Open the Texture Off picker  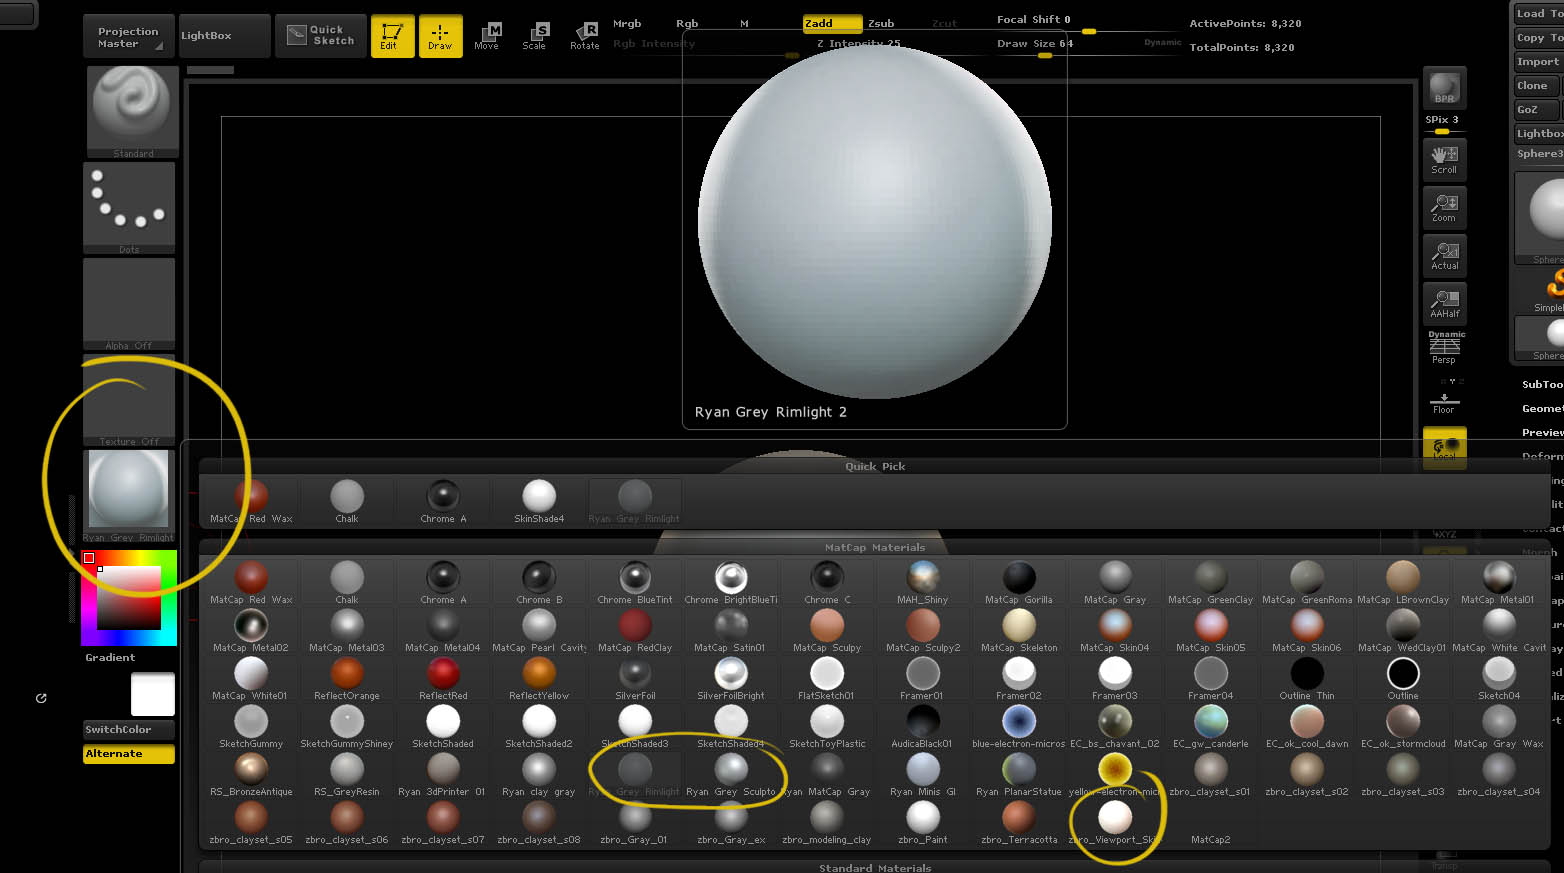click(129, 400)
